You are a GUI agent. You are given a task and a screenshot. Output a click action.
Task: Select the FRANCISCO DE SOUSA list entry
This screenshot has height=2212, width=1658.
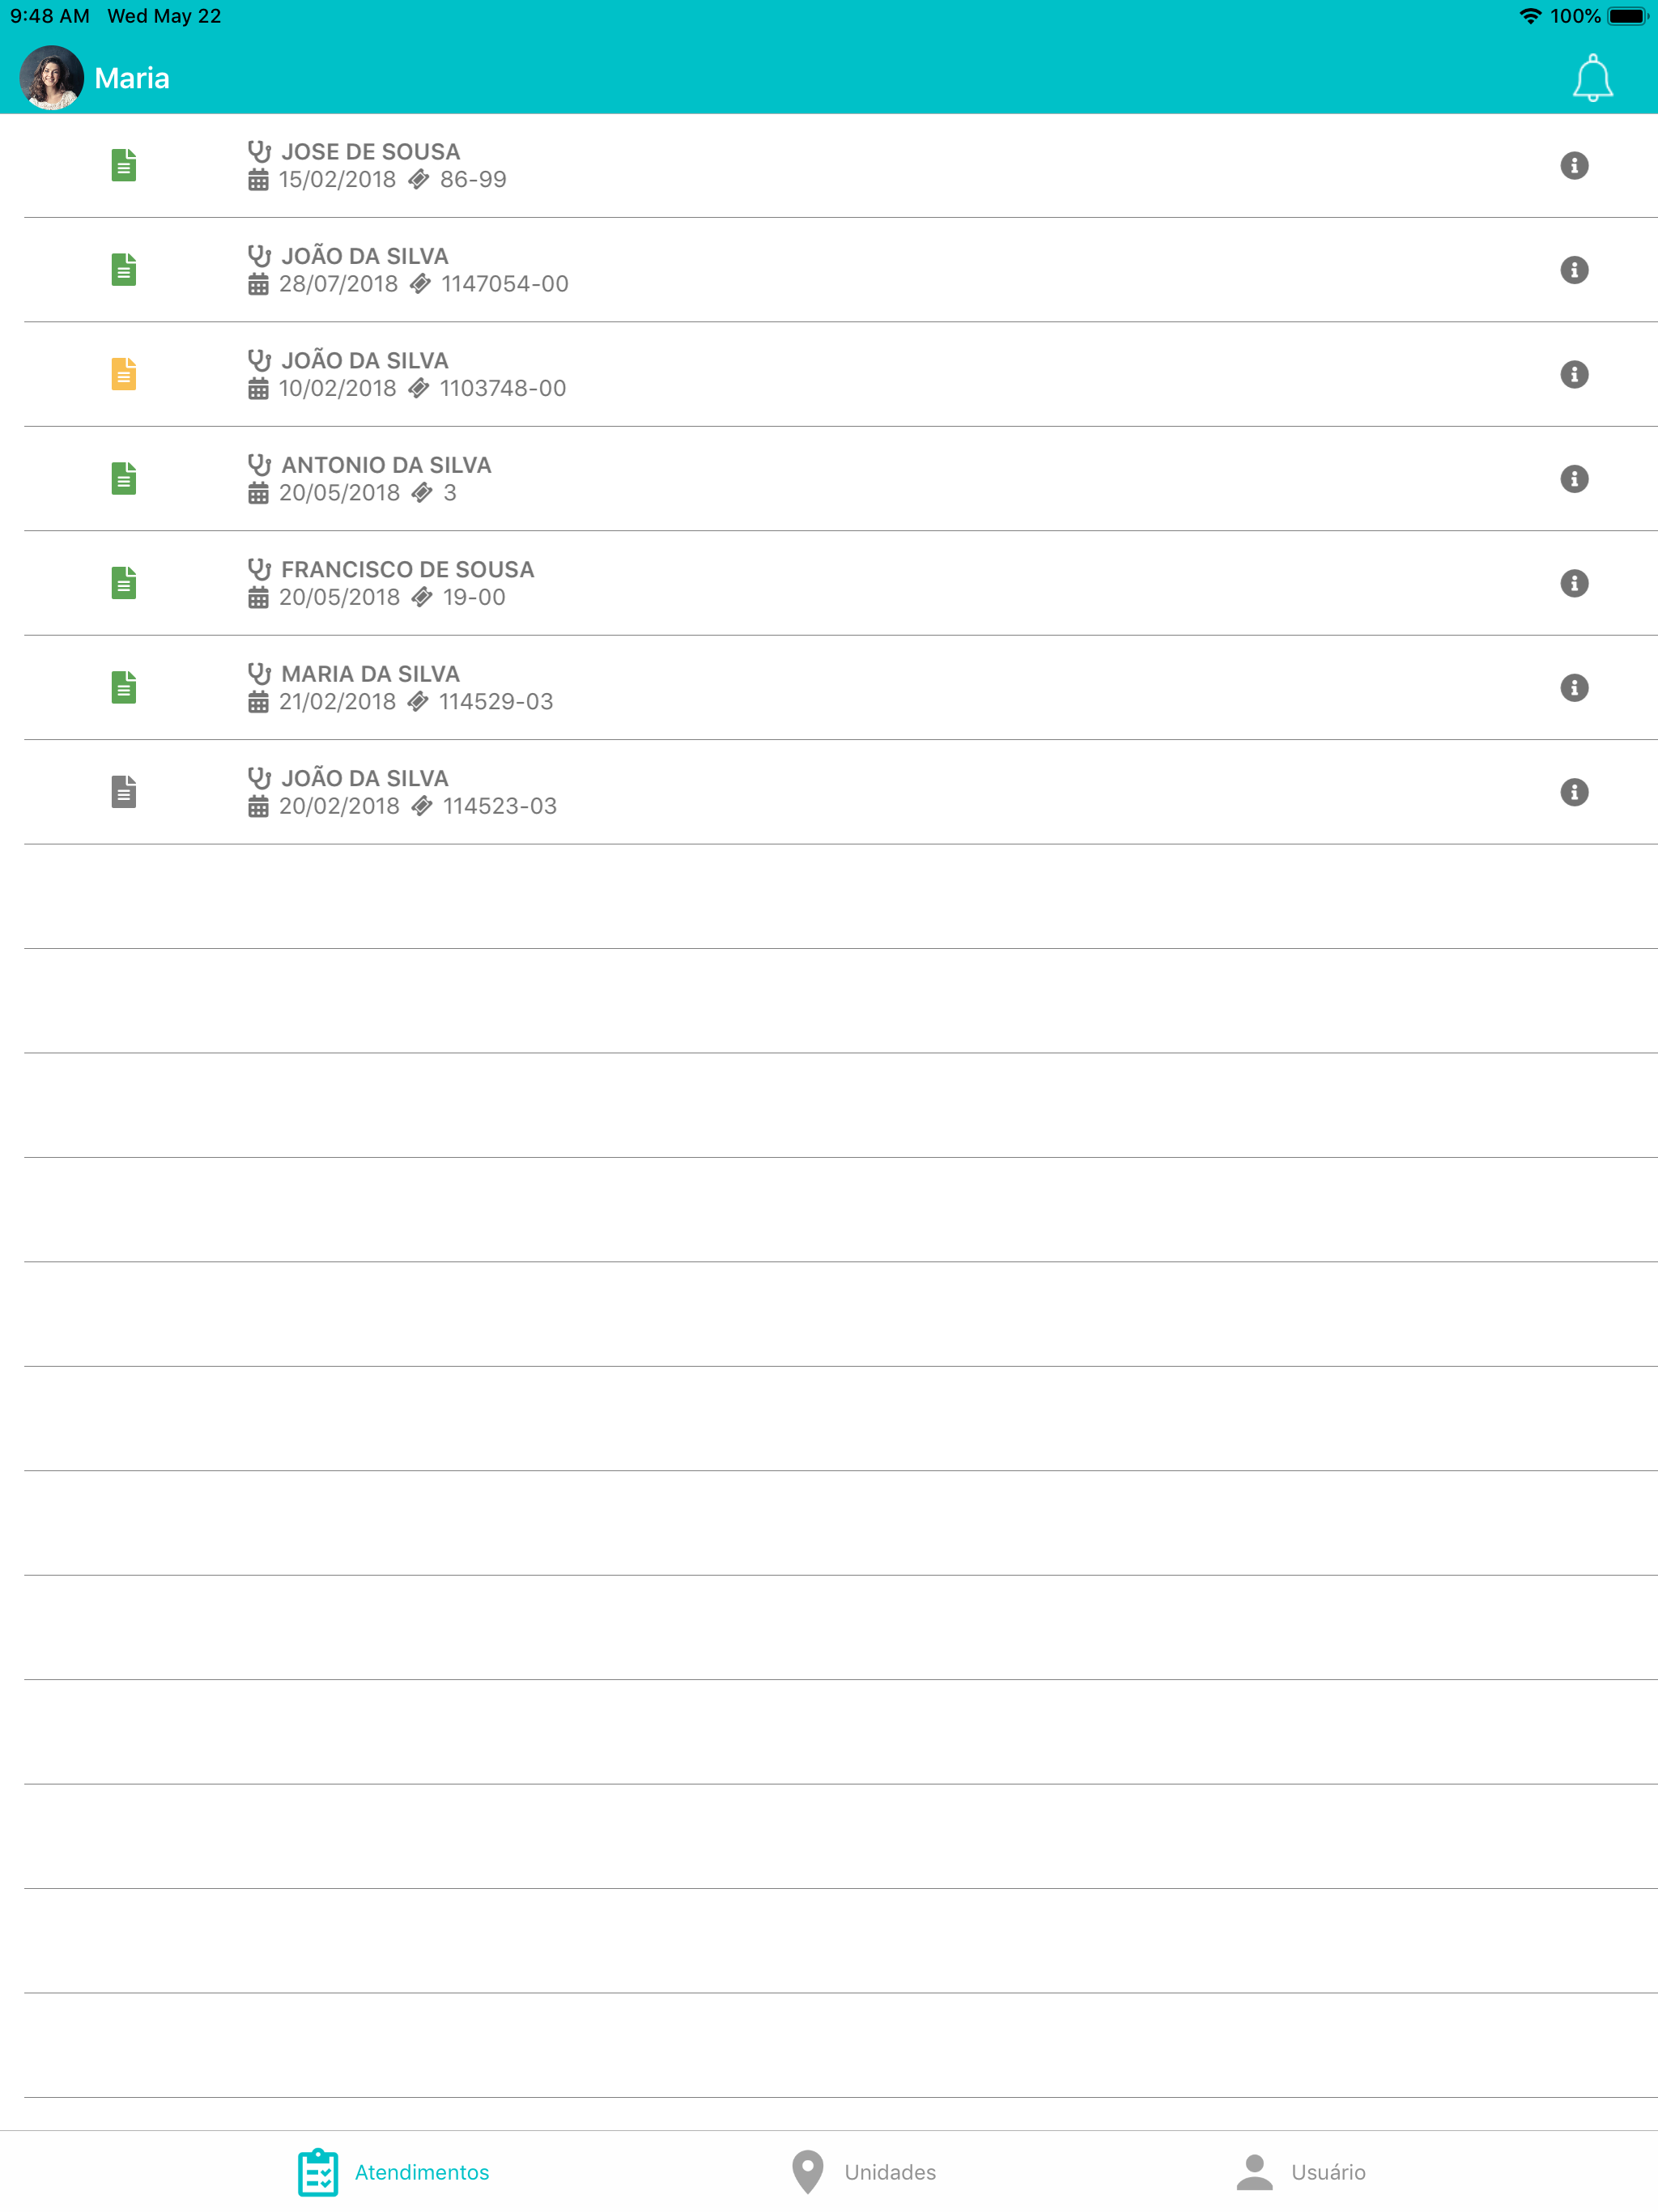[700, 582]
